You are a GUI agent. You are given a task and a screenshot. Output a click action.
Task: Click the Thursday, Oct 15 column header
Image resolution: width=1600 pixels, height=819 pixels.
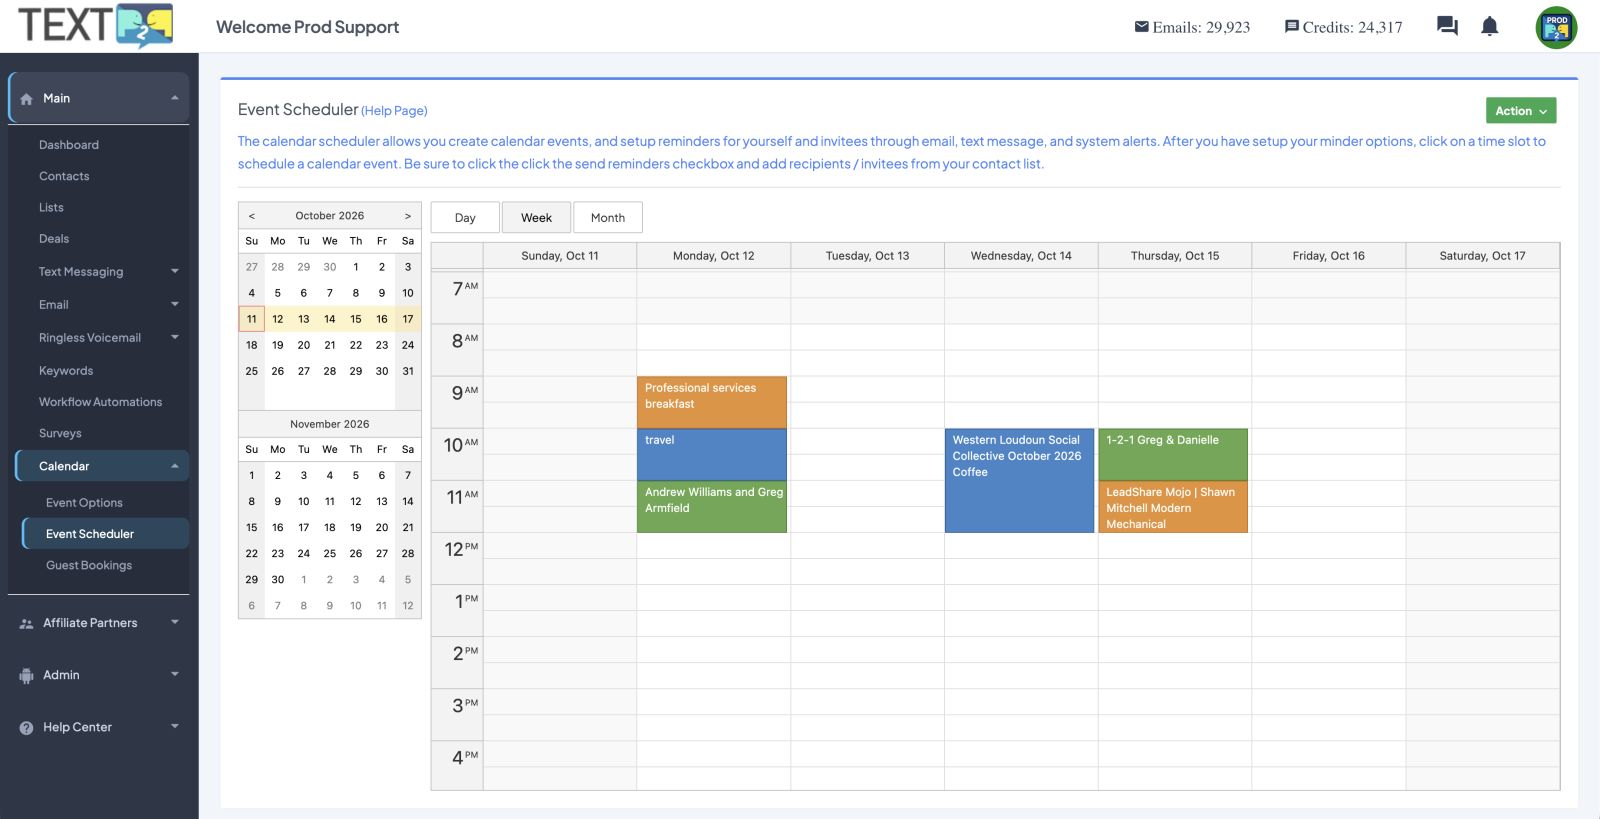(1174, 256)
